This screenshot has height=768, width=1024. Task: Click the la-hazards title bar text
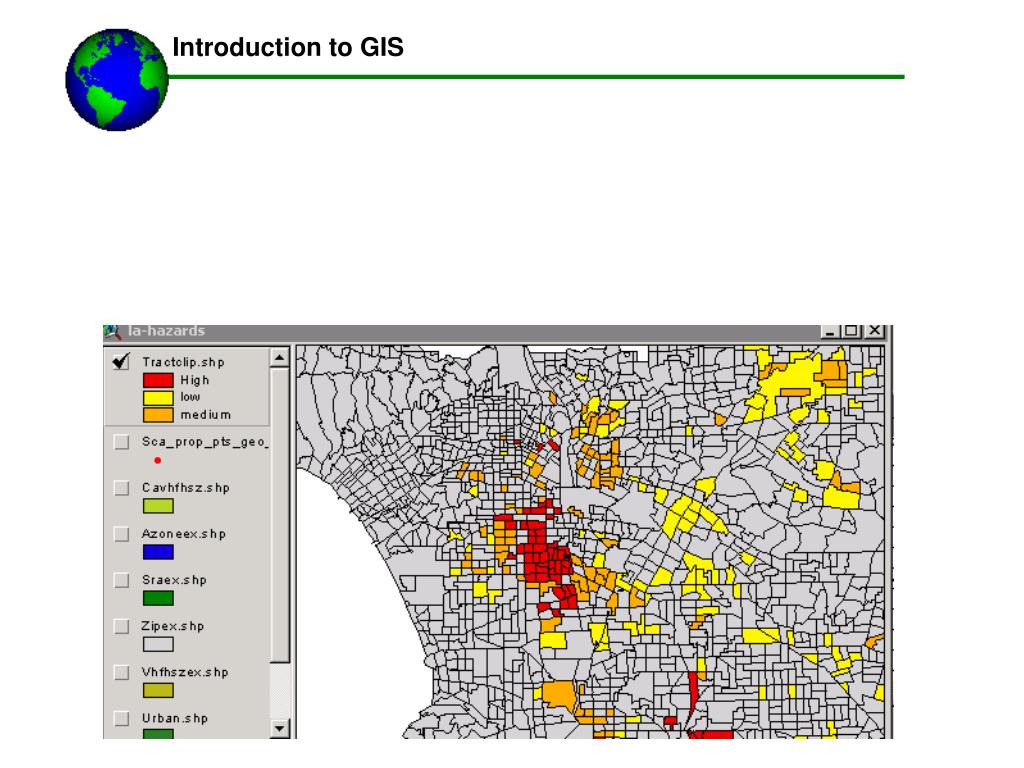coord(167,331)
